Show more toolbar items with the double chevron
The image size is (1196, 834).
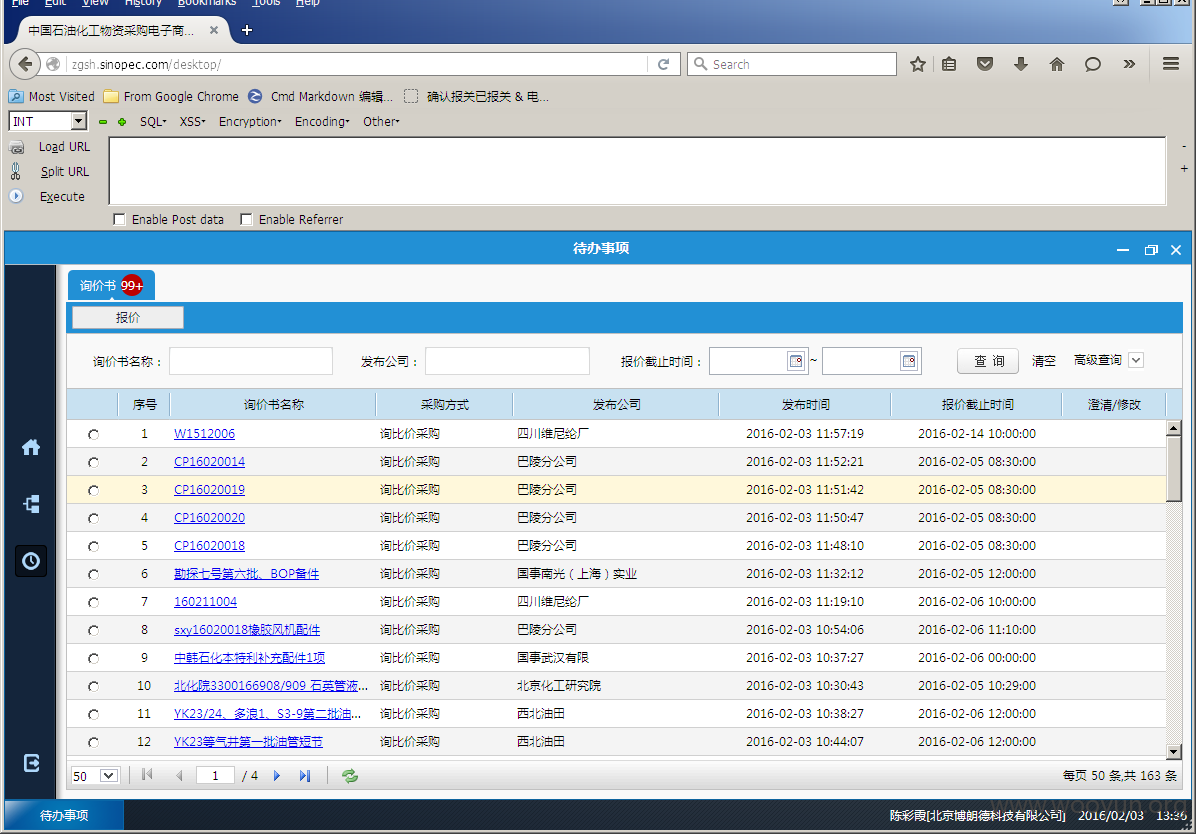[1129, 64]
